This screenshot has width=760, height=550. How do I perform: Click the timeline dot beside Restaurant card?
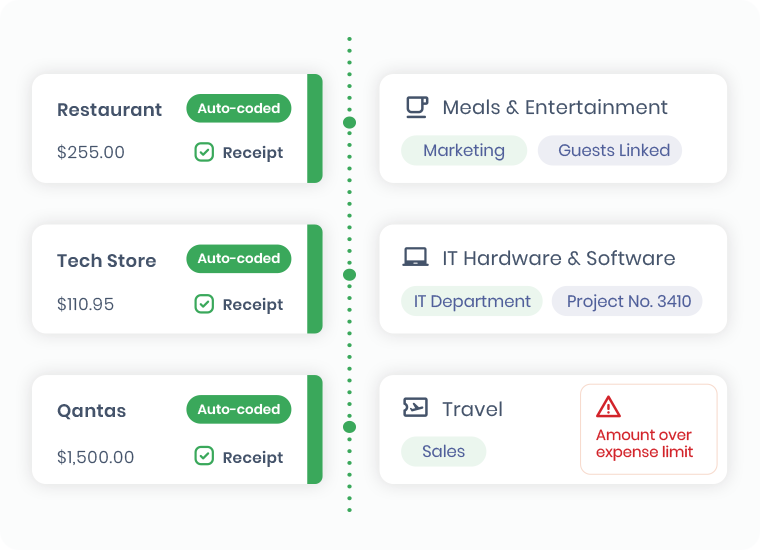tap(349, 123)
